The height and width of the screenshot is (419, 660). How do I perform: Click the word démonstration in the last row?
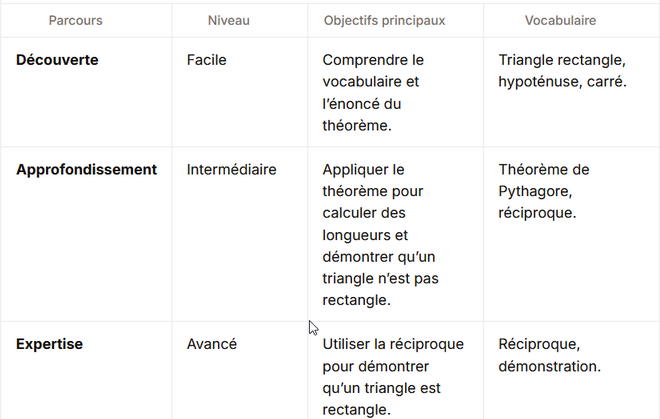point(549,366)
